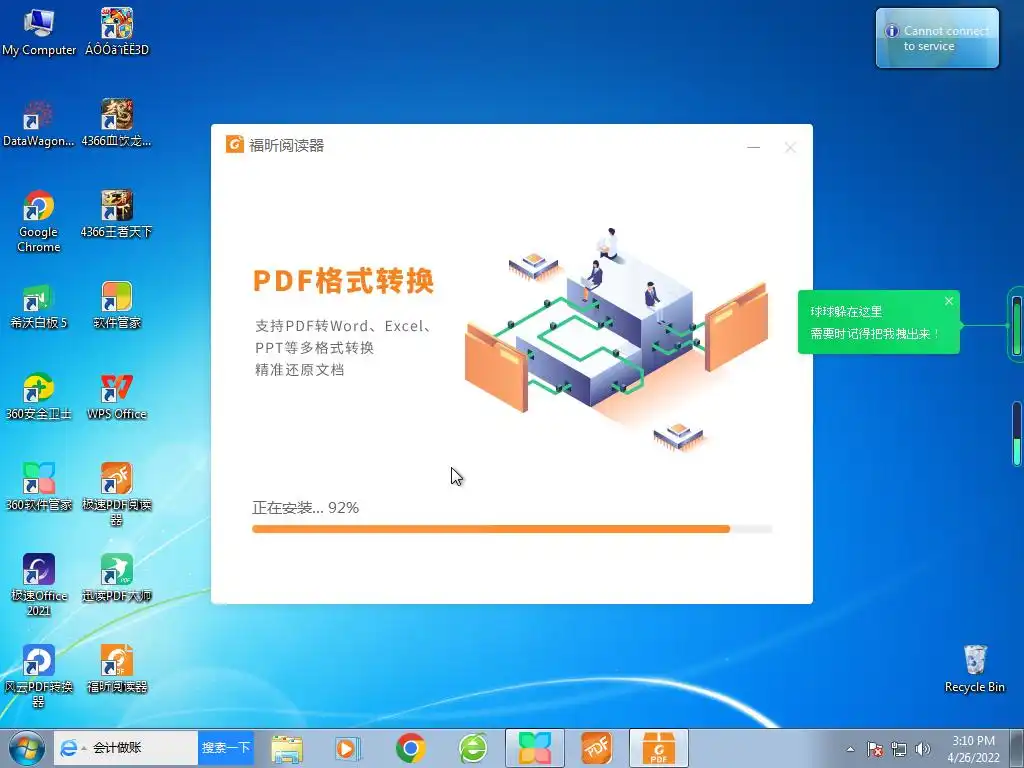Open 迅读PDF大师 desktop shortcut
Image resolution: width=1024 pixels, height=768 pixels.
click(117, 579)
